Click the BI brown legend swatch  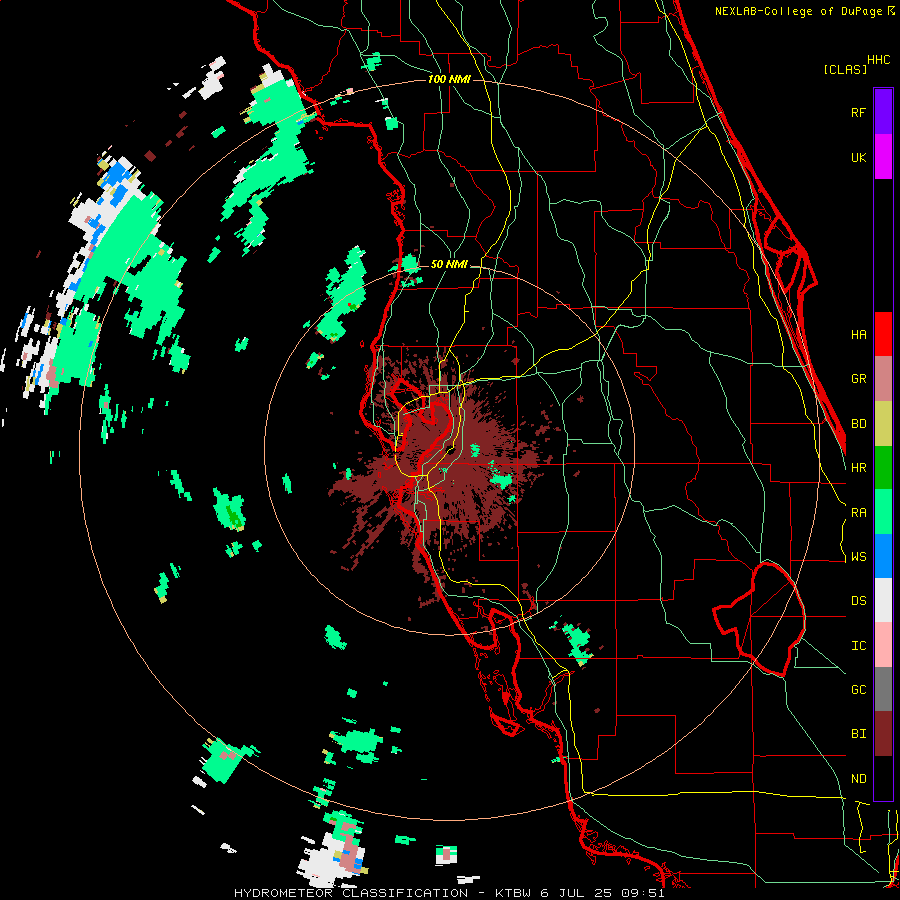tap(883, 734)
